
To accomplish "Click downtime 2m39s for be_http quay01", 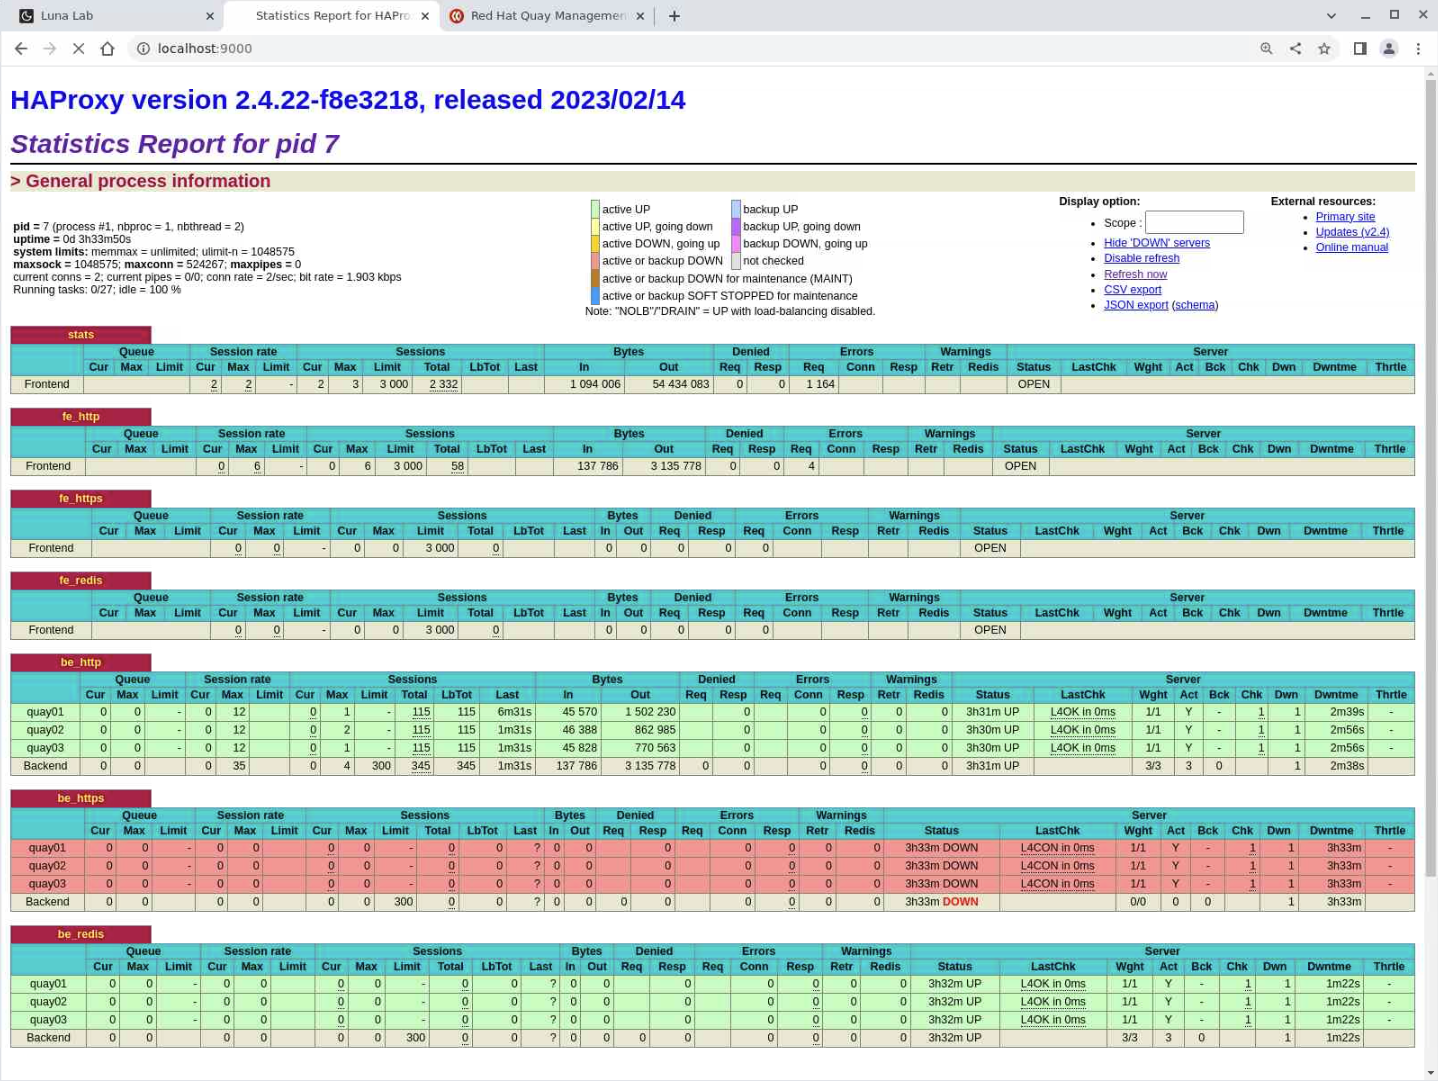I will pos(1347,712).
